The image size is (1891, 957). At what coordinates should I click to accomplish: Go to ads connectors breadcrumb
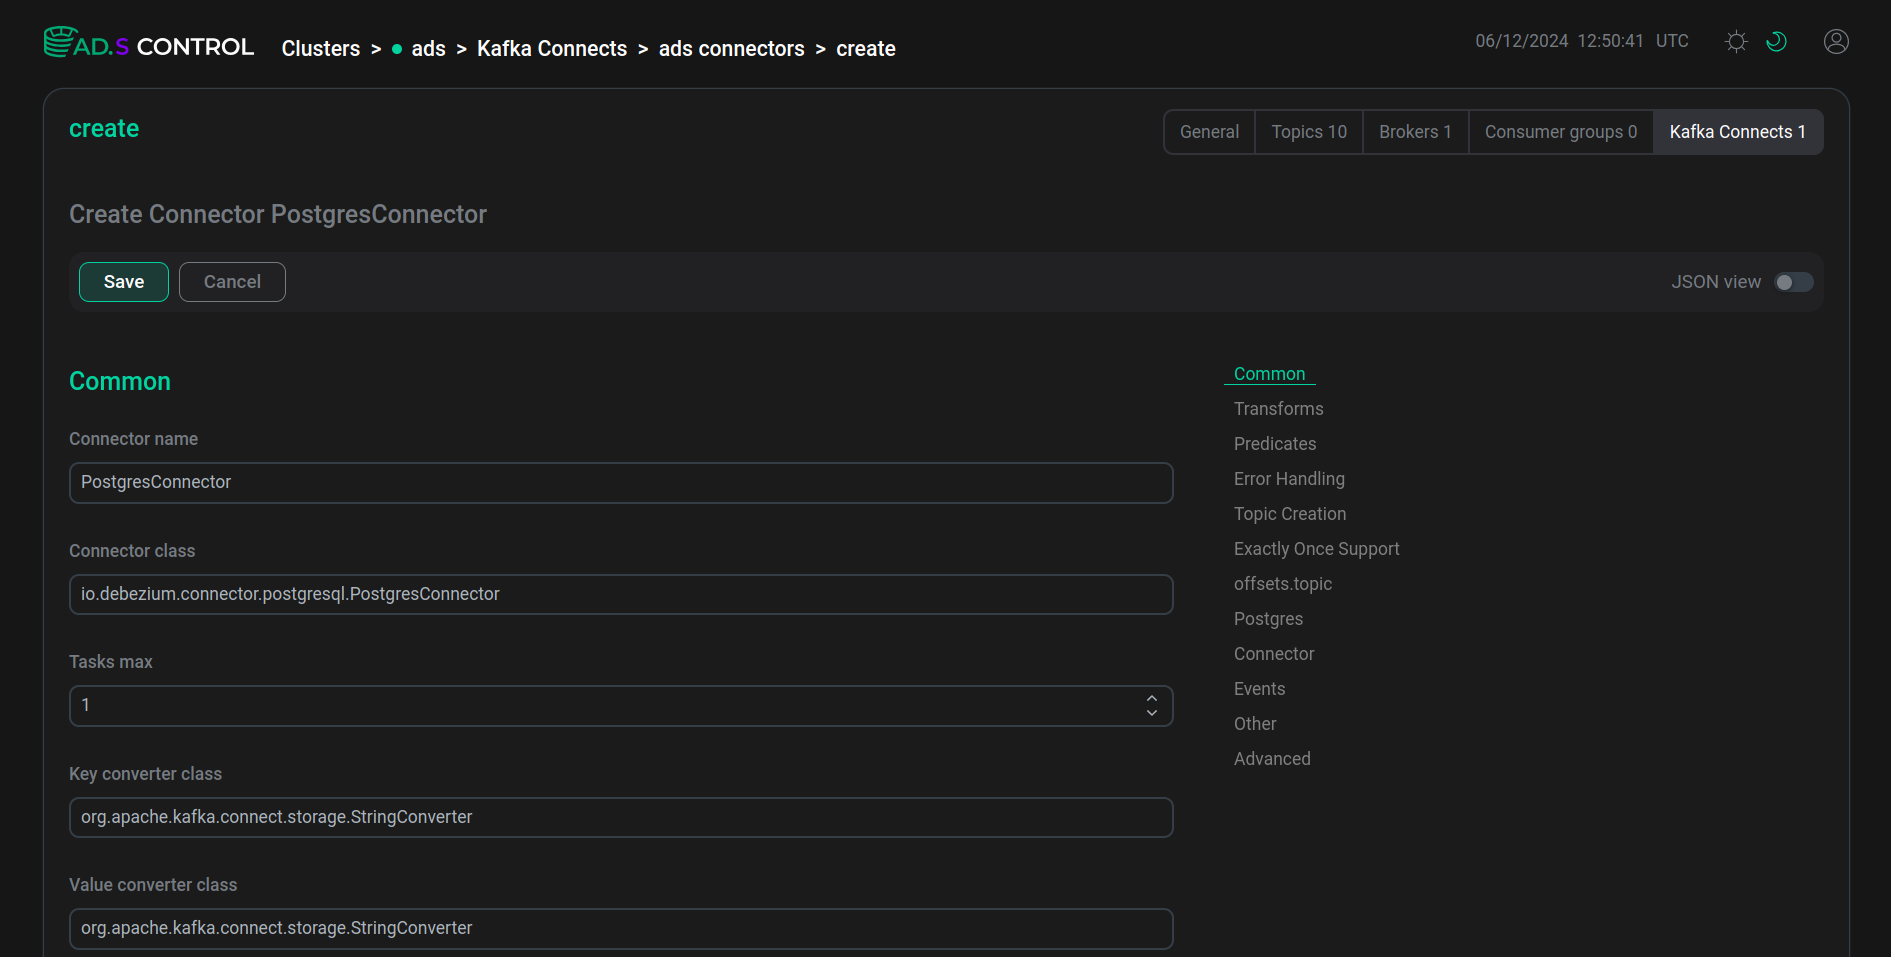click(731, 49)
